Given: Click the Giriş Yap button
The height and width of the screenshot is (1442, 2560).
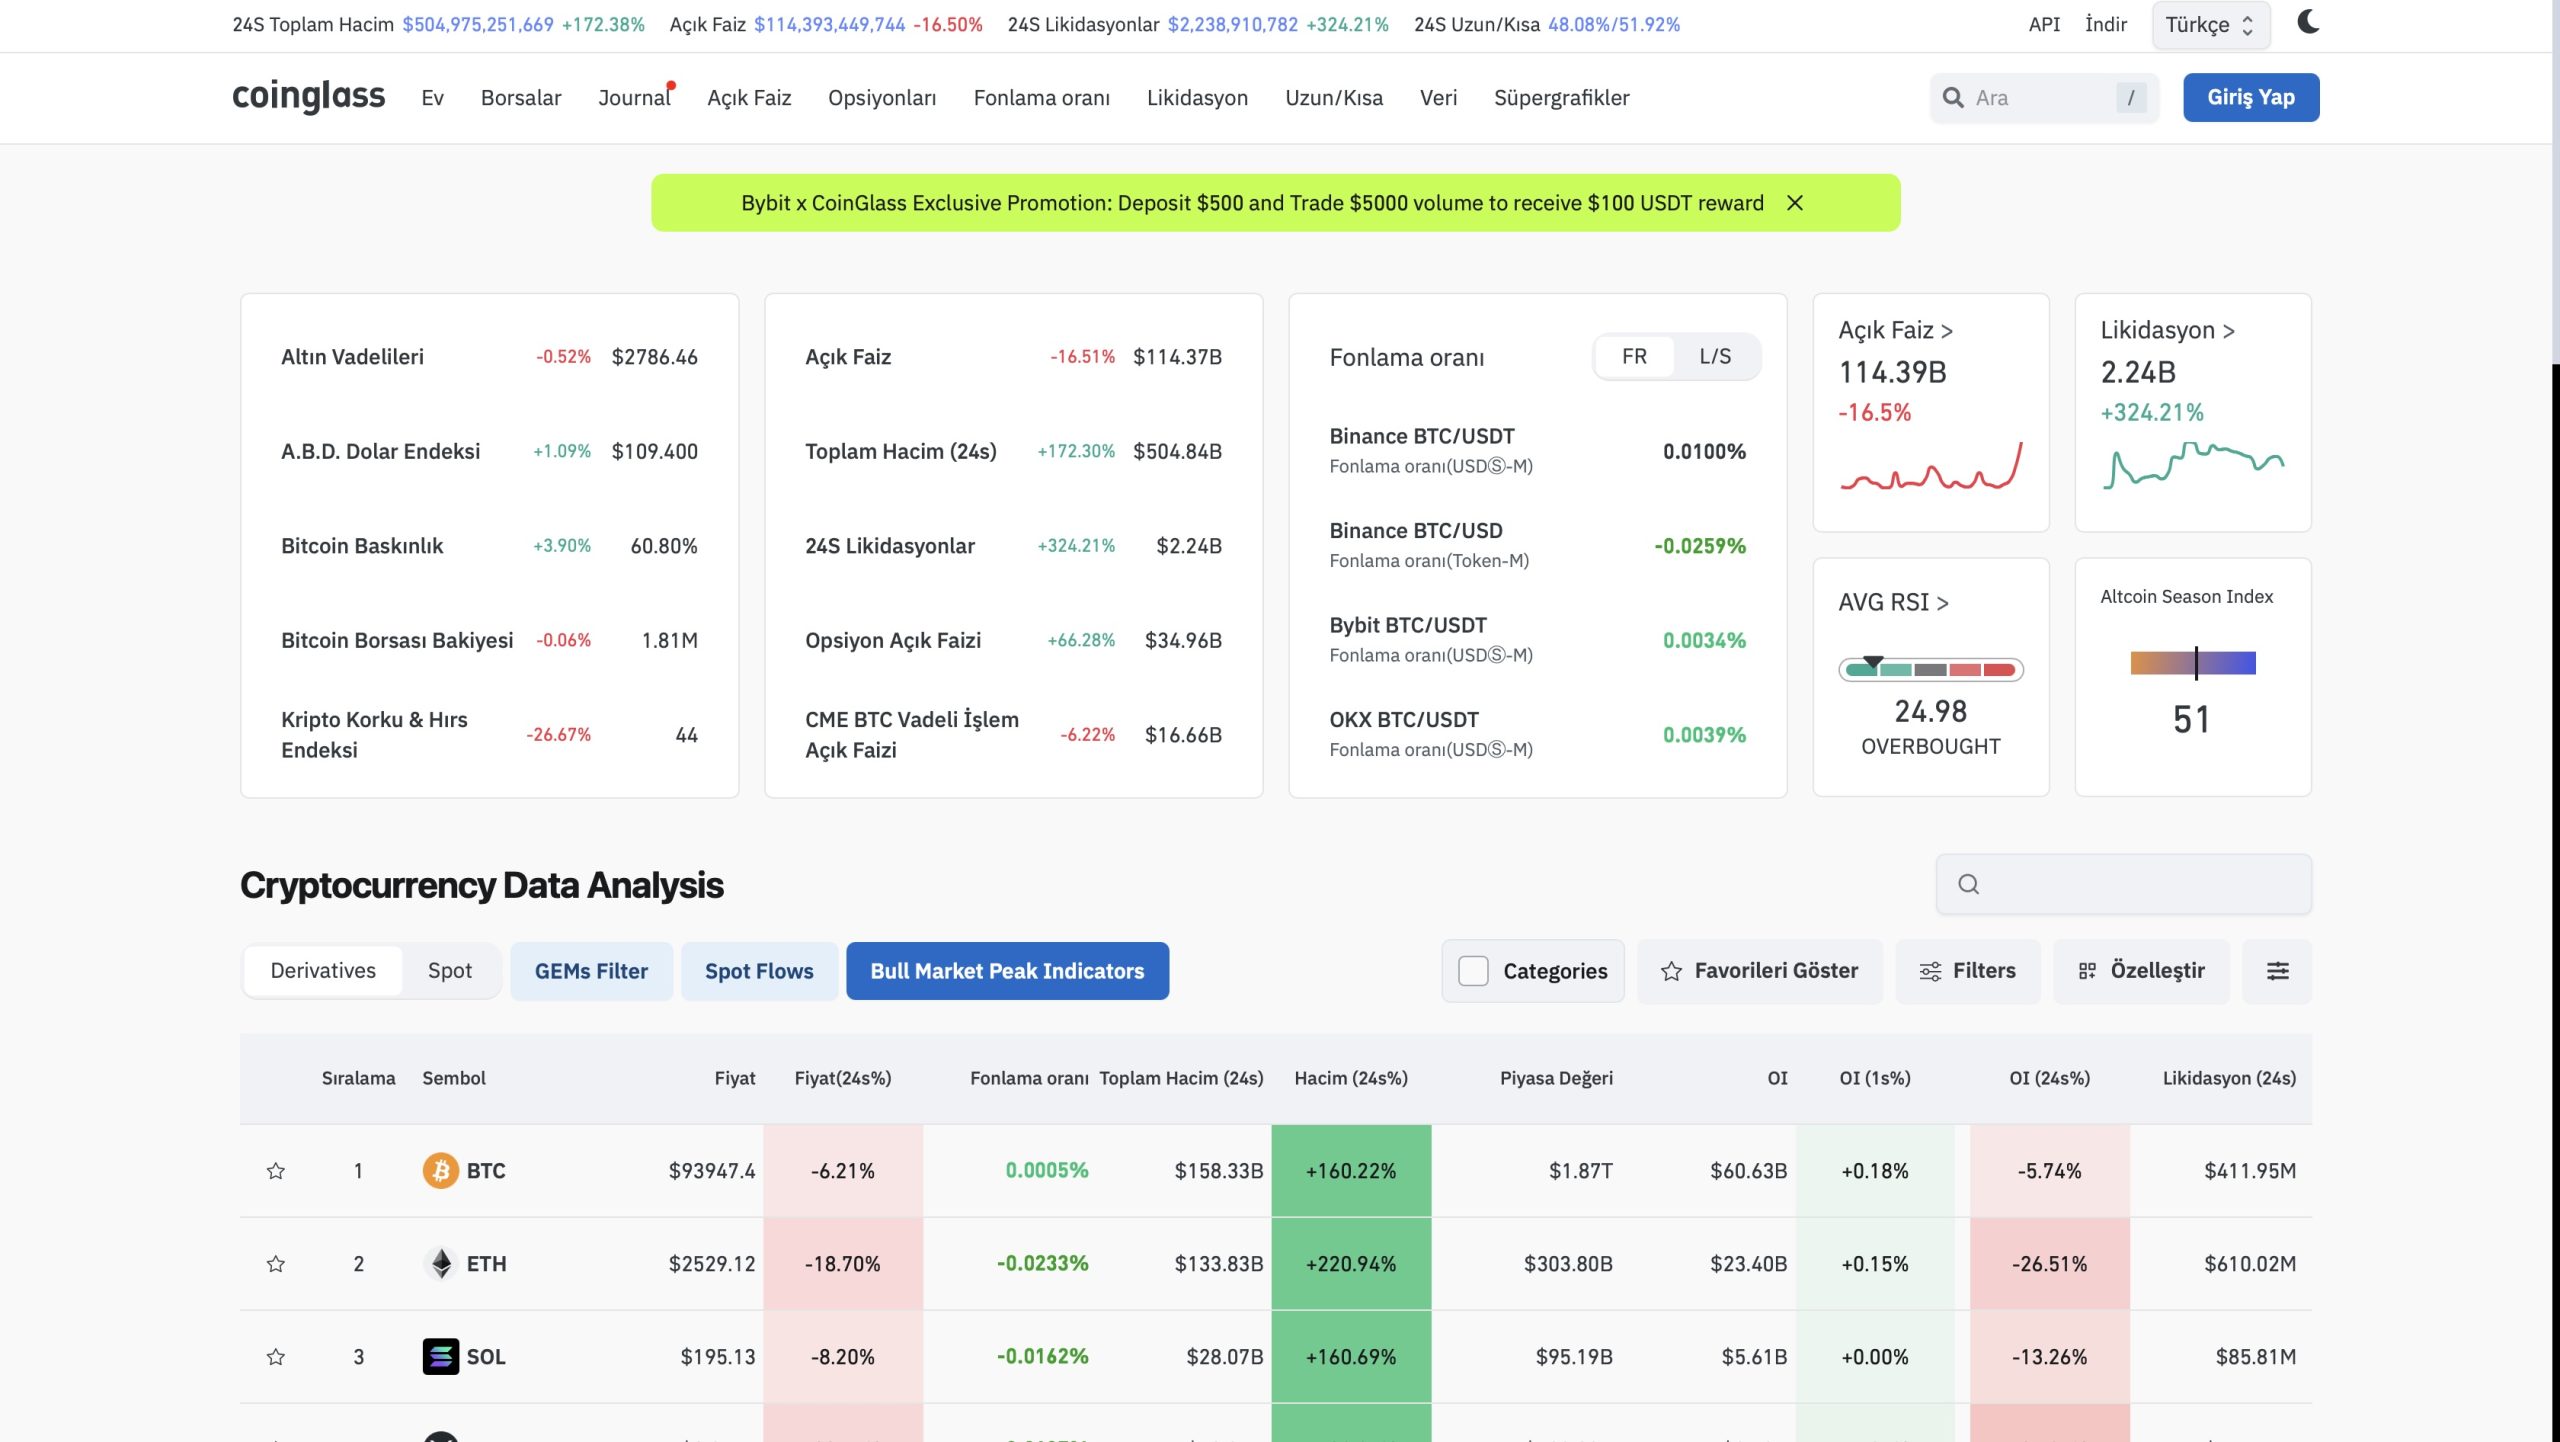Looking at the screenshot, I should pyautogui.click(x=2251, y=97).
